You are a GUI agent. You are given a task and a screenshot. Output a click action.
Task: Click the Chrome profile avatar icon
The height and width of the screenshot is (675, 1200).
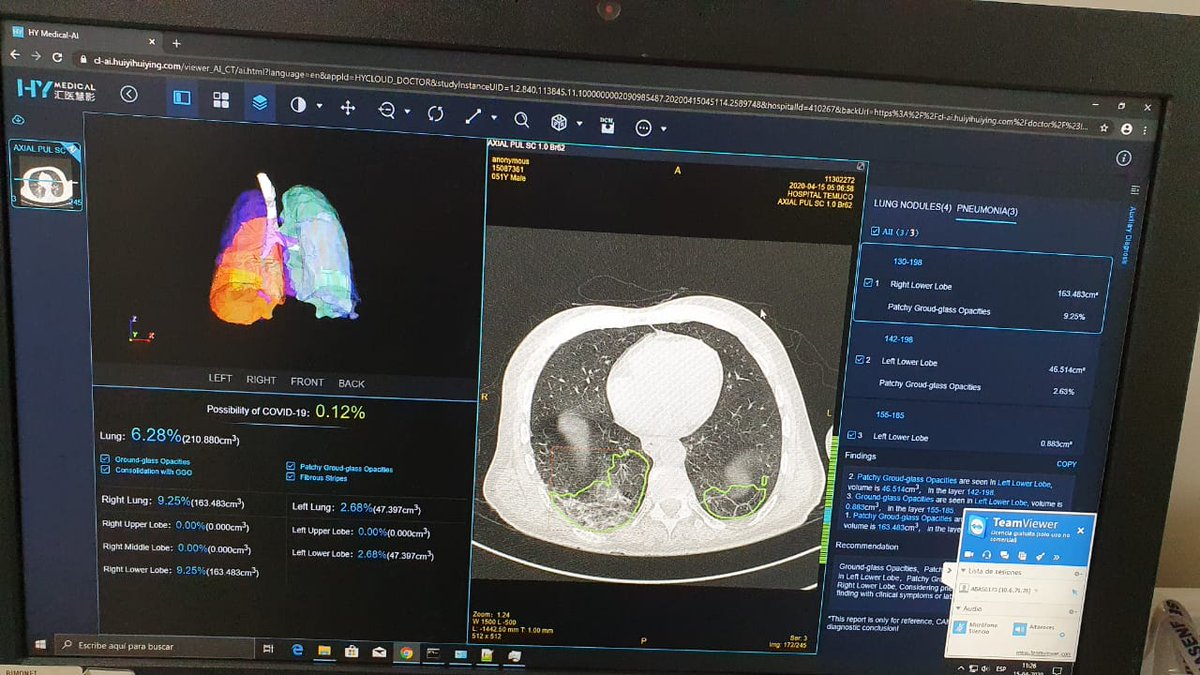tap(1127, 129)
